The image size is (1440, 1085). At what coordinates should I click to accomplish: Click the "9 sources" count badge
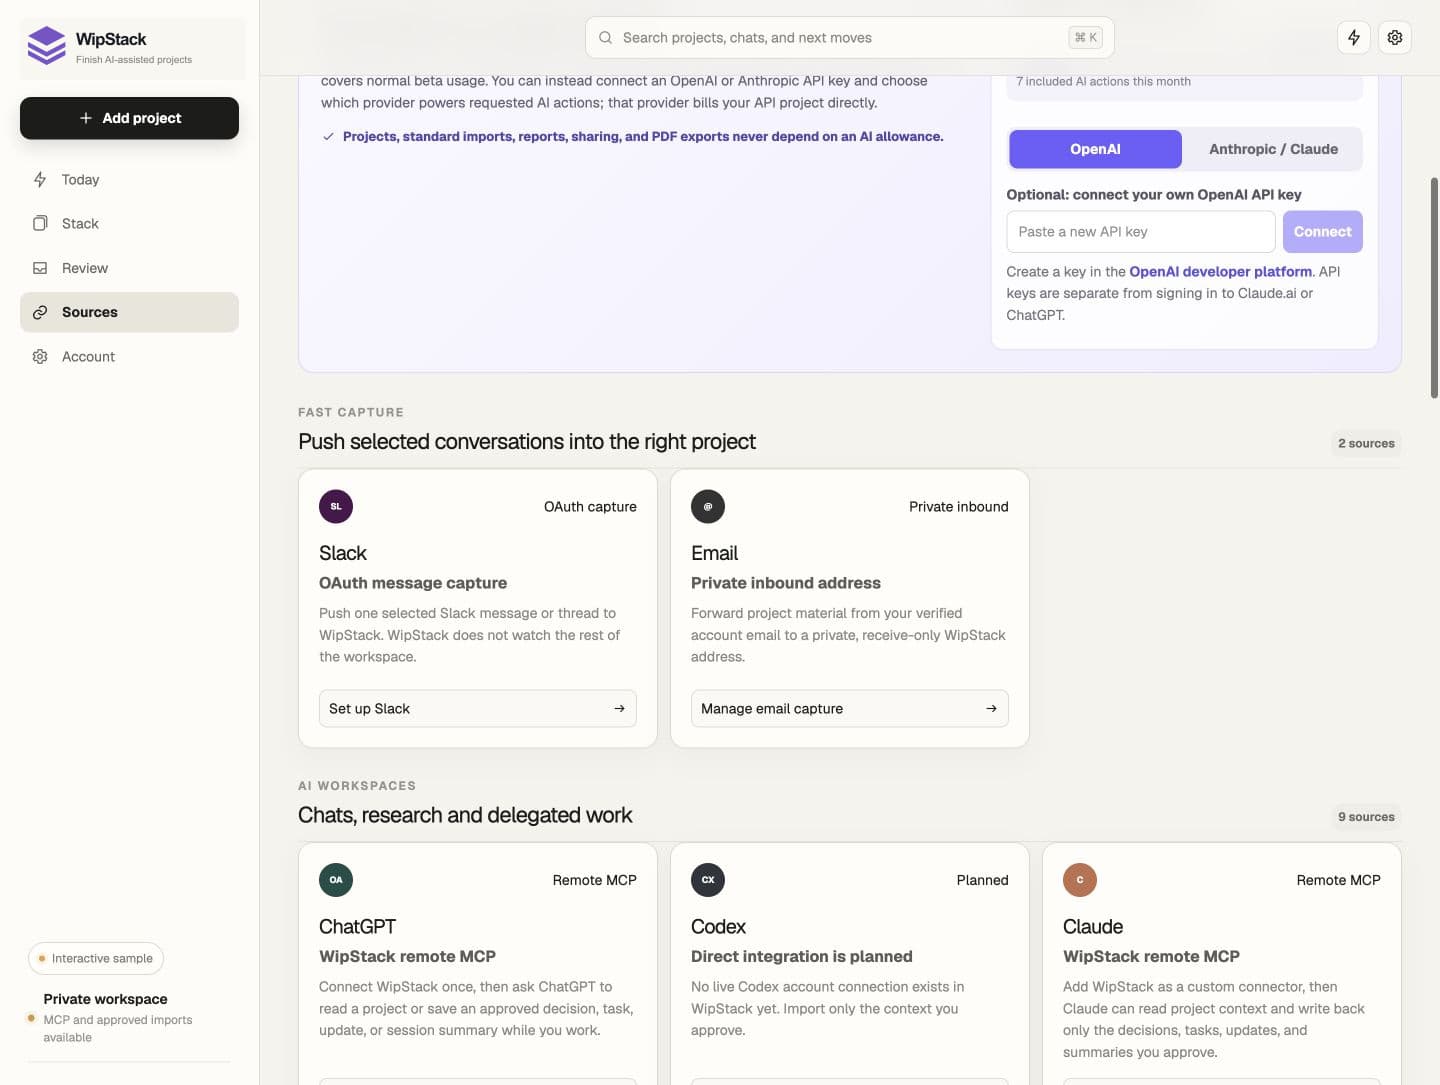(x=1366, y=817)
